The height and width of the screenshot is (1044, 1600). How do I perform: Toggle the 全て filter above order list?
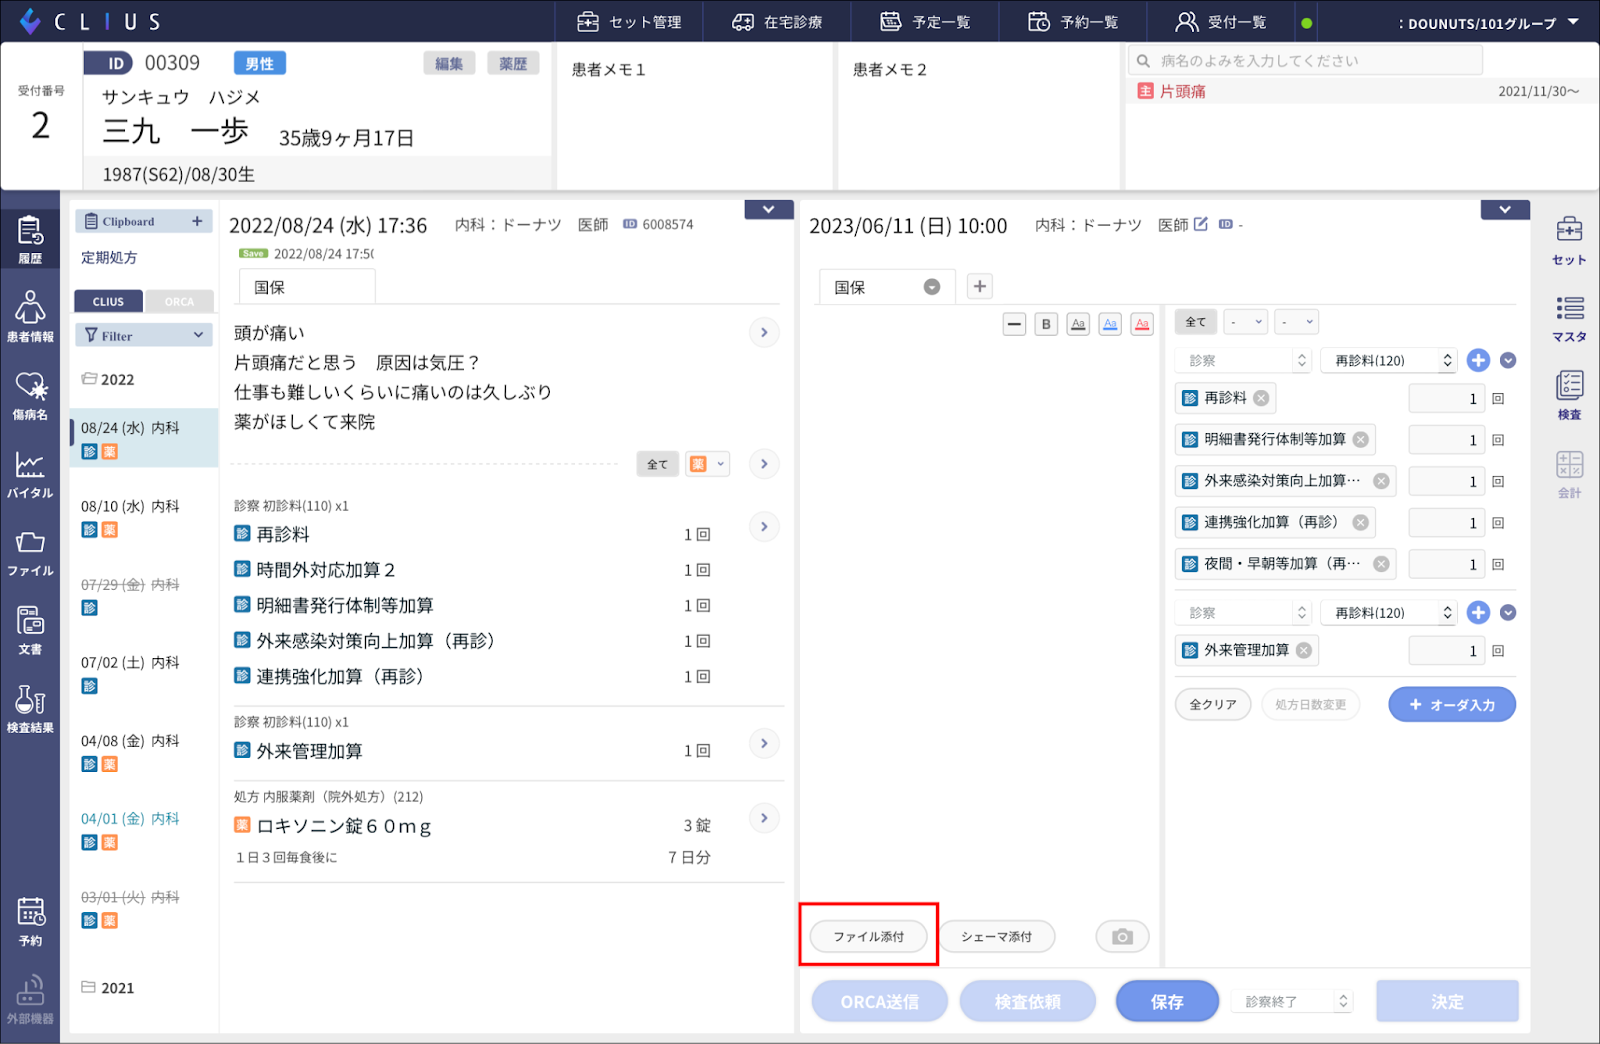click(x=1195, y=321)
